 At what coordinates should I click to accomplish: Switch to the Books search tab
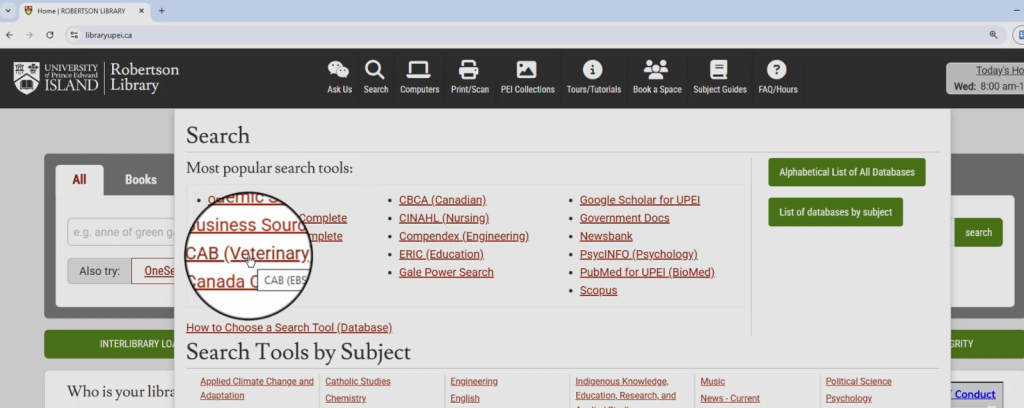point(140,180)
